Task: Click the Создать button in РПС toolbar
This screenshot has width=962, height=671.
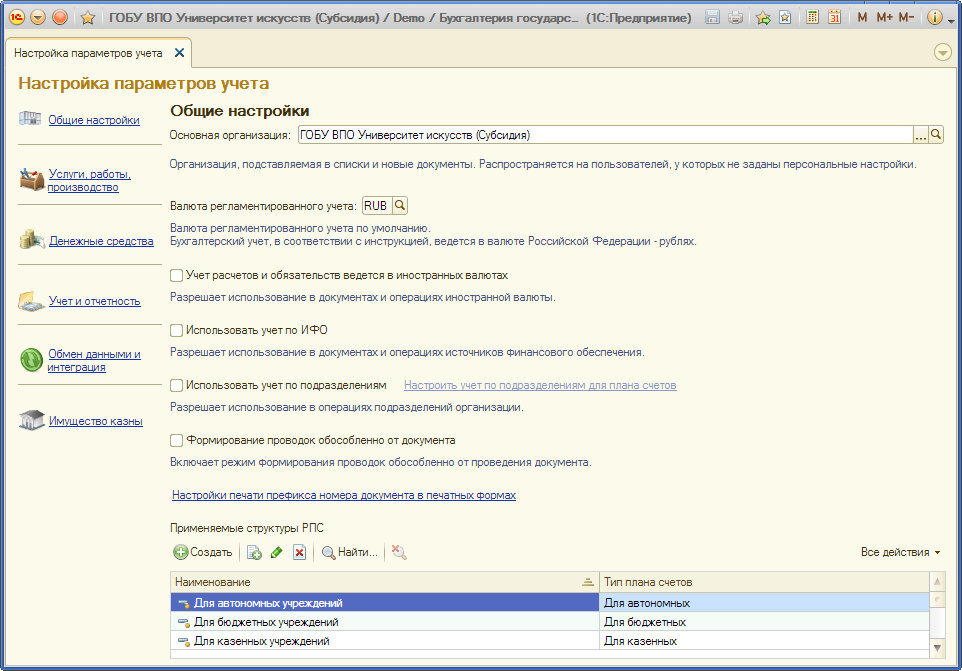Action: click(x=203, y=552)
